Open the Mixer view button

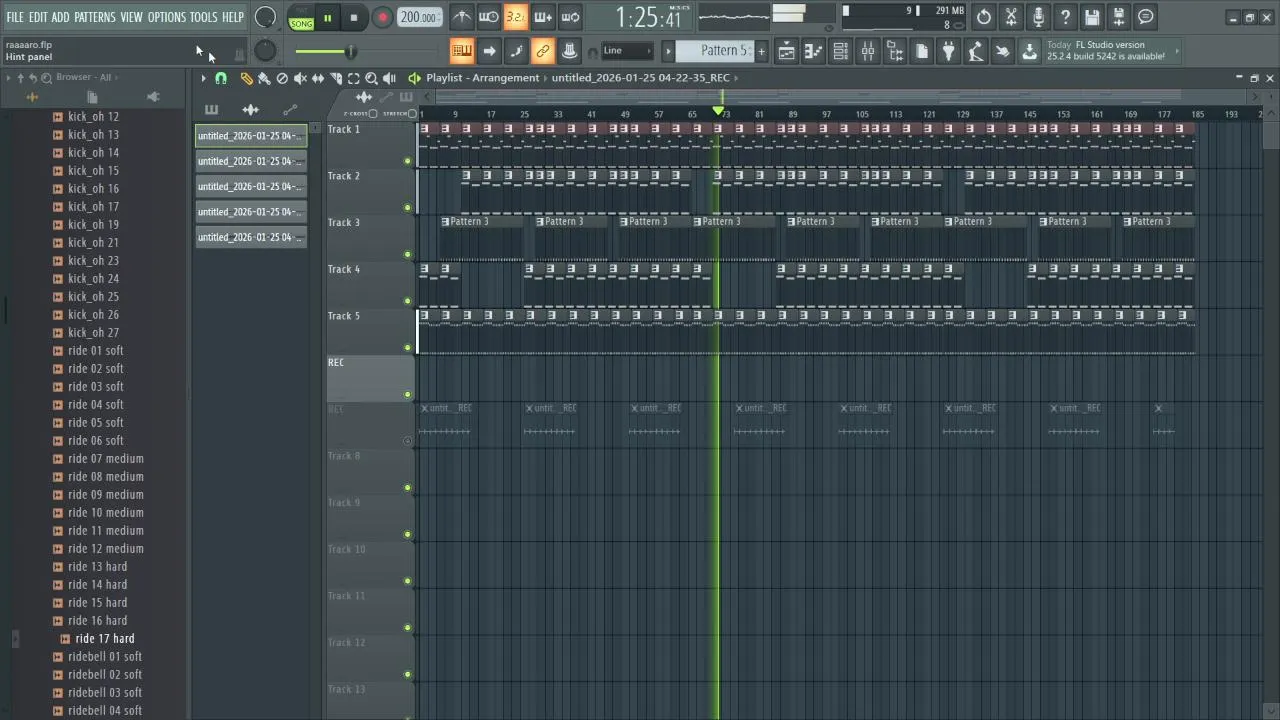click(x=868, y=51)
